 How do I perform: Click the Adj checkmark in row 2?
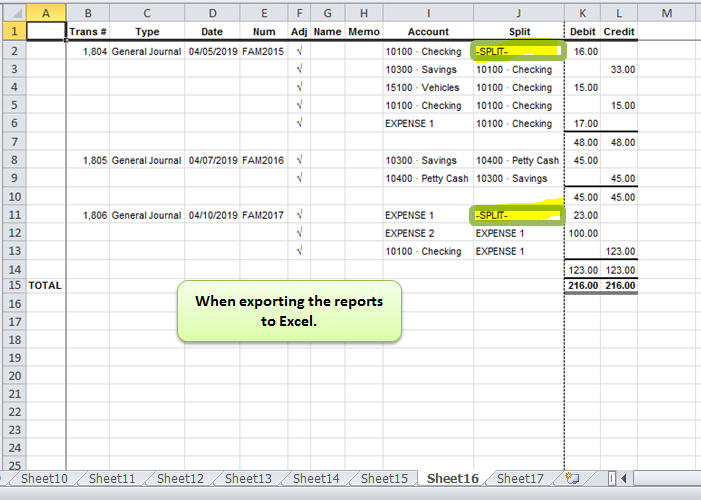[300, 51]
